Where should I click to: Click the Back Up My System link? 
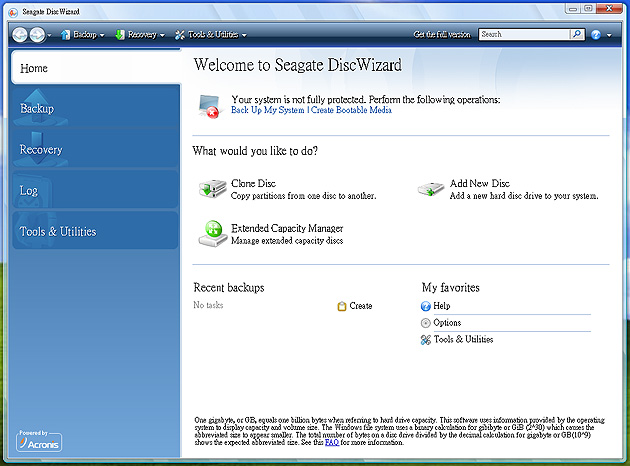(268, 110)
